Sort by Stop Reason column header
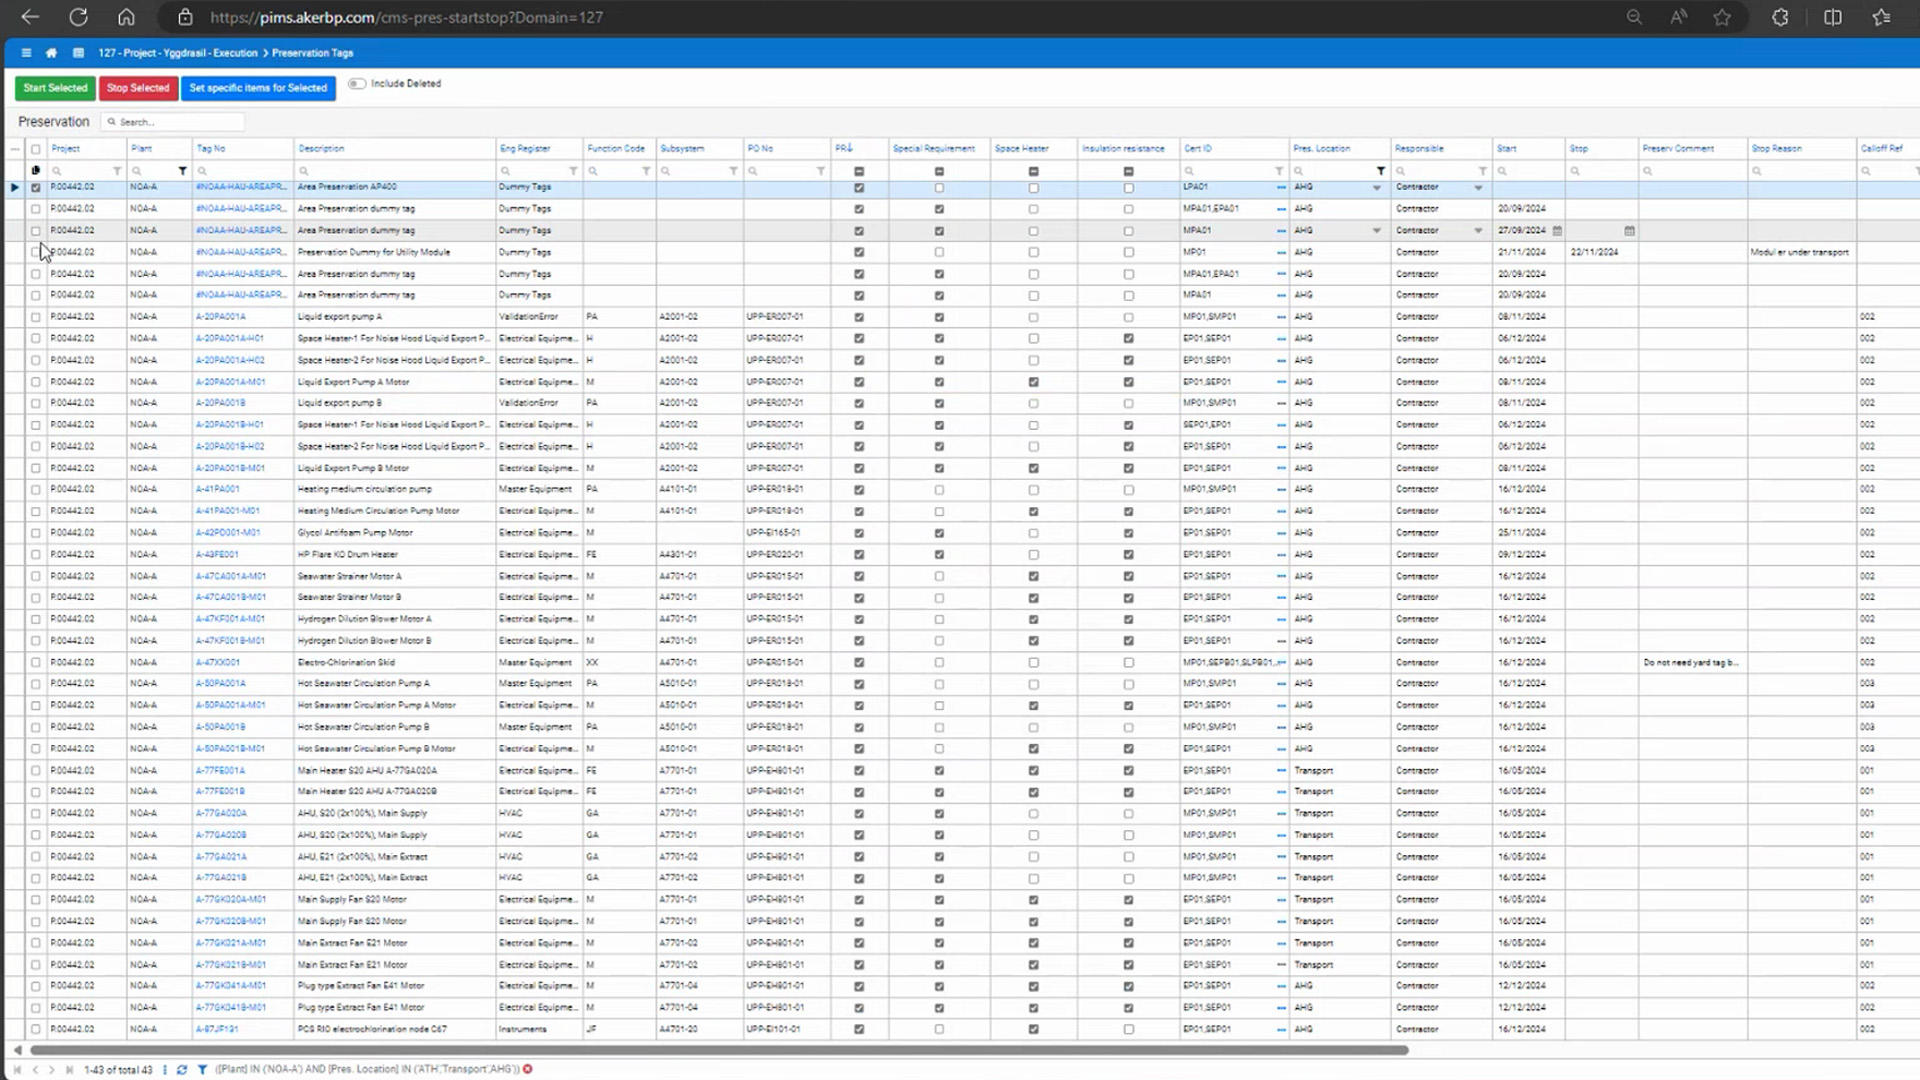 tap(1777, 148)
